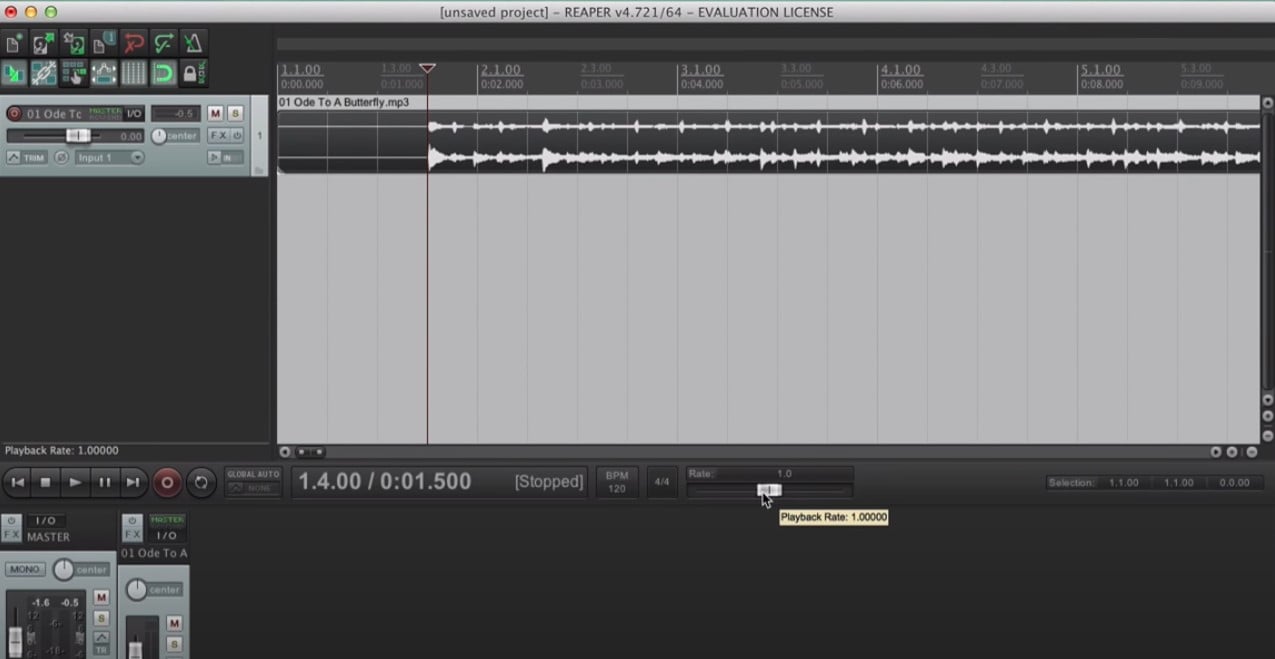Image resolution: width=1275 pixels, height=659 pixels.
Task: Mute track 01 Ode To A
Action: [213, 113]
